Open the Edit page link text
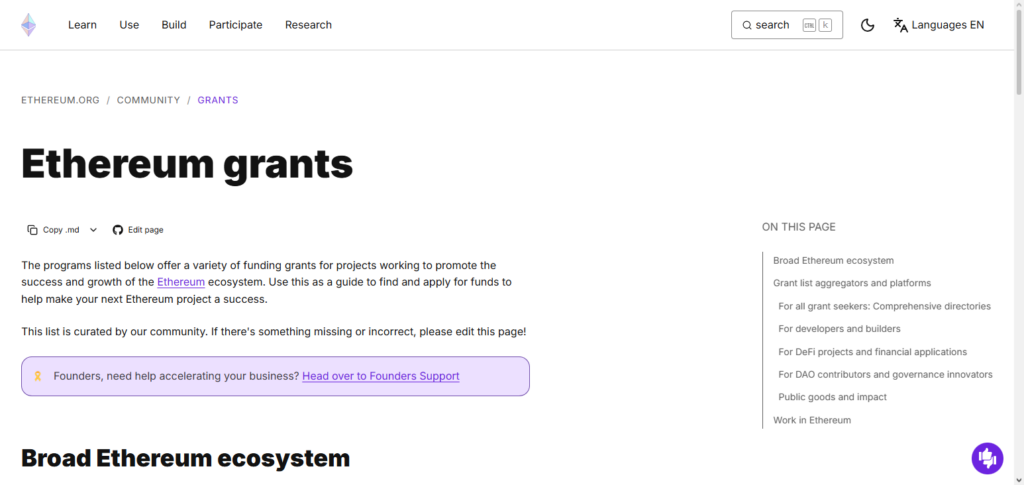Viewport: 1024px width, 485px height. (146, 230)
